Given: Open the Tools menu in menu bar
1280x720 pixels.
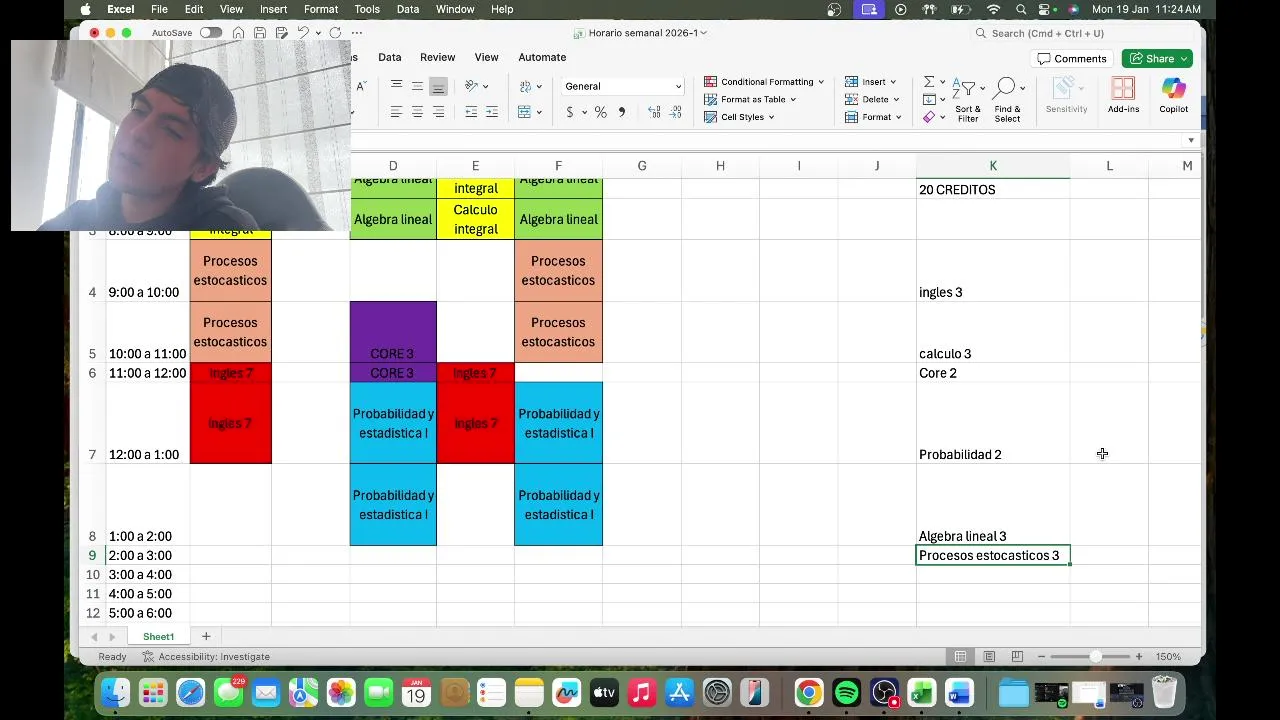Looking at the screenshot, I should [x=367, y=9].
